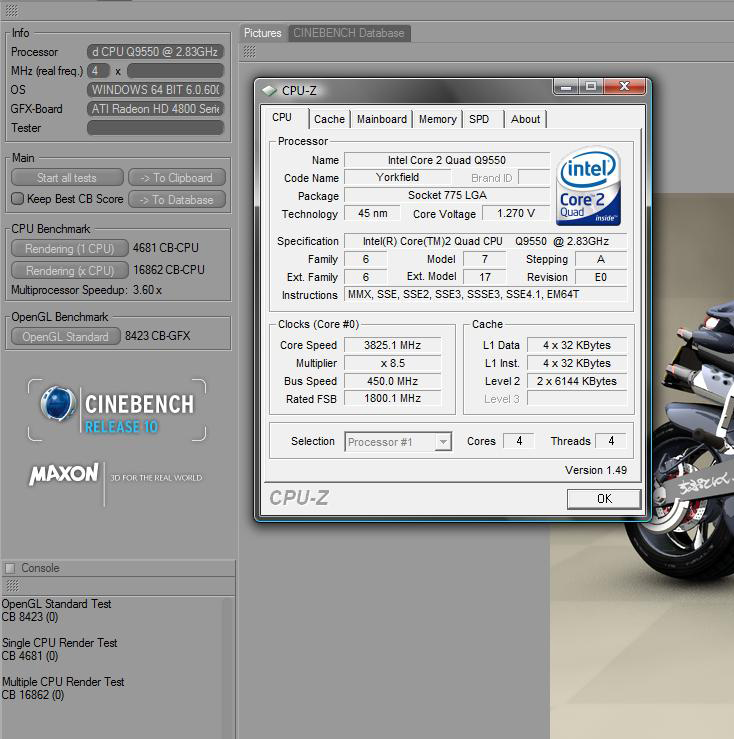This screenshot has width=734, height=739.
Task: Click console line OpenGL Standard Test
Action: [57, 604]
